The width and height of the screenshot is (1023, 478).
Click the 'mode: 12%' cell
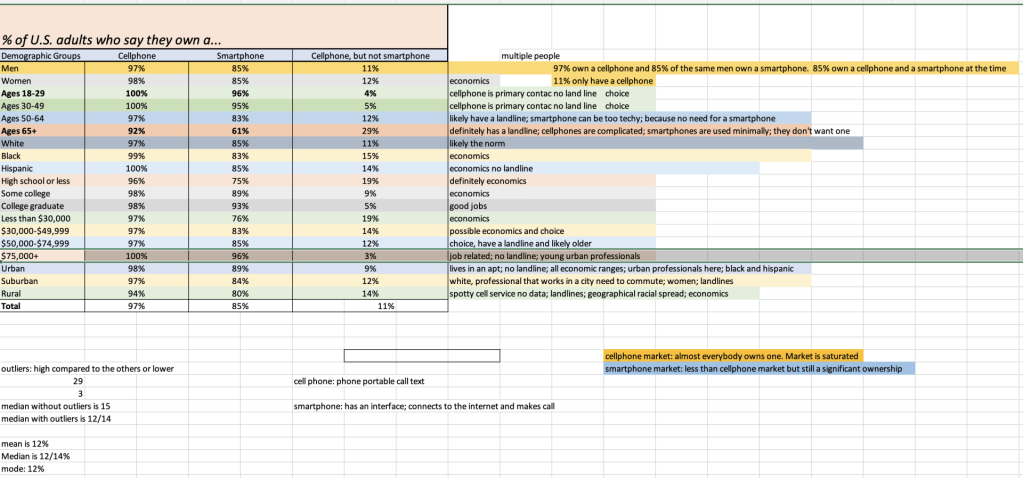pos(23,468)
